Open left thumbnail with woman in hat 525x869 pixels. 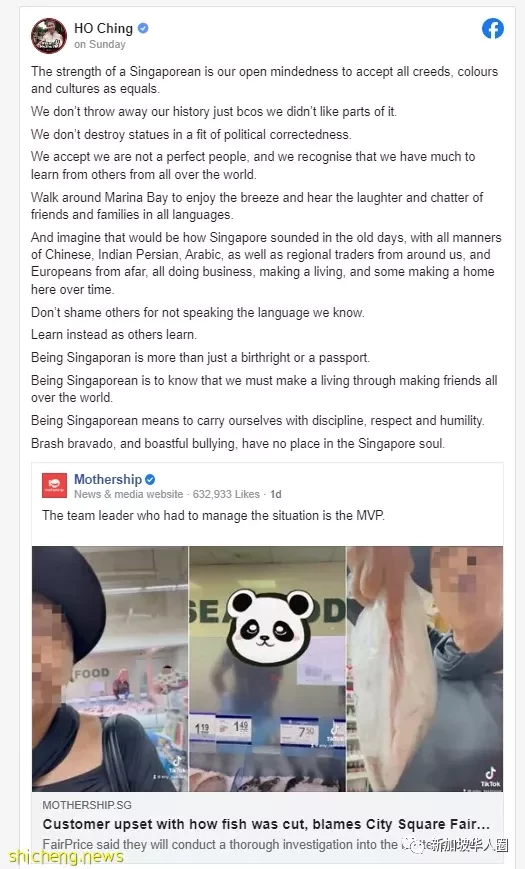coord(110,668)
